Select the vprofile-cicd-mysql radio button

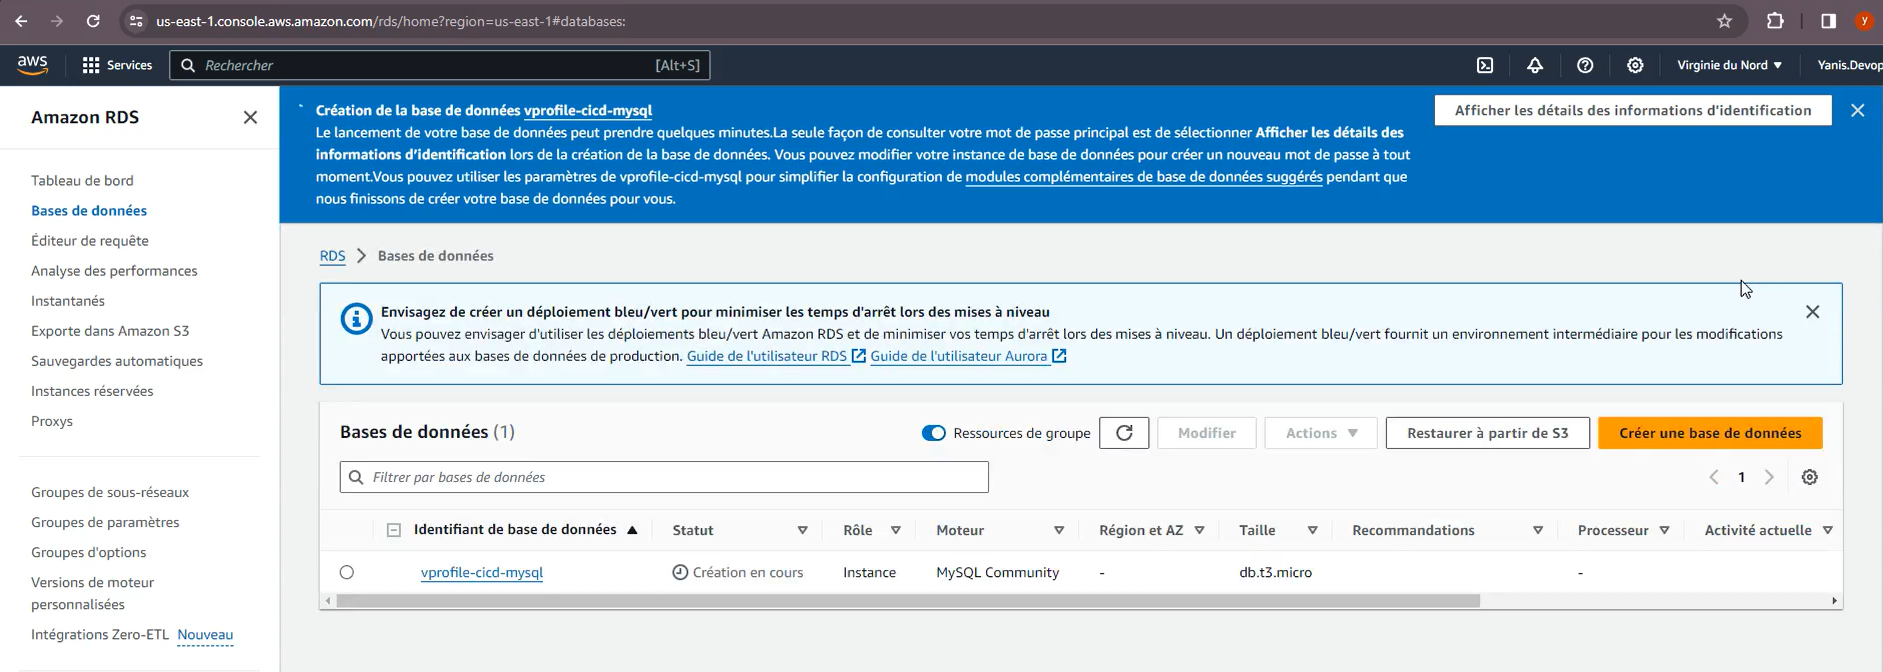[347, 572]
